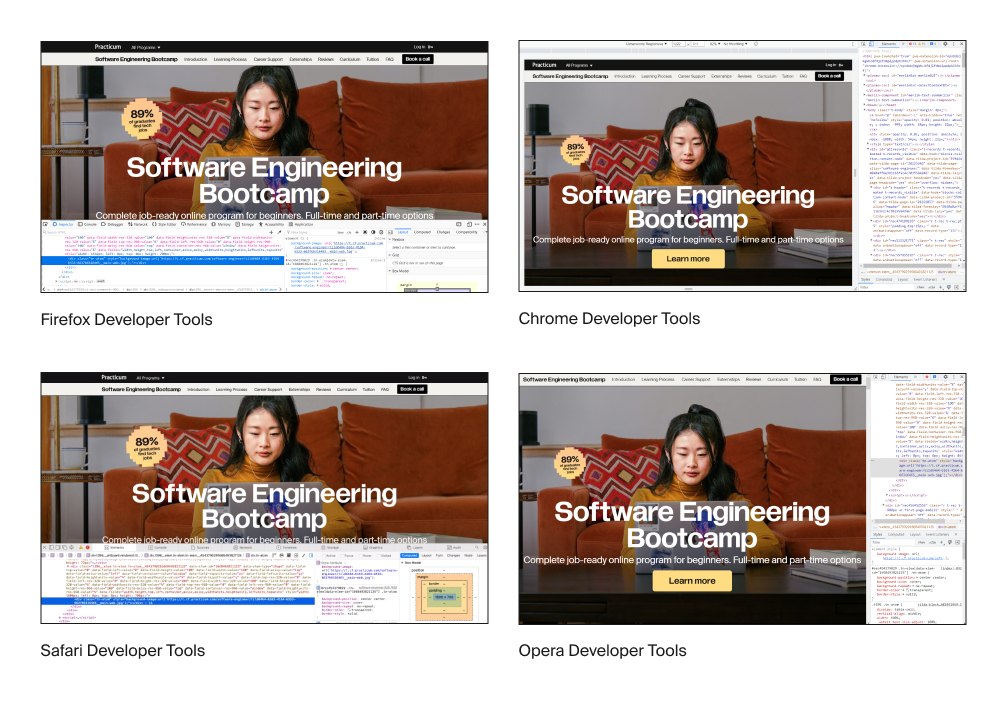Click Learn more button in Opera screenshot

[692, 580]
